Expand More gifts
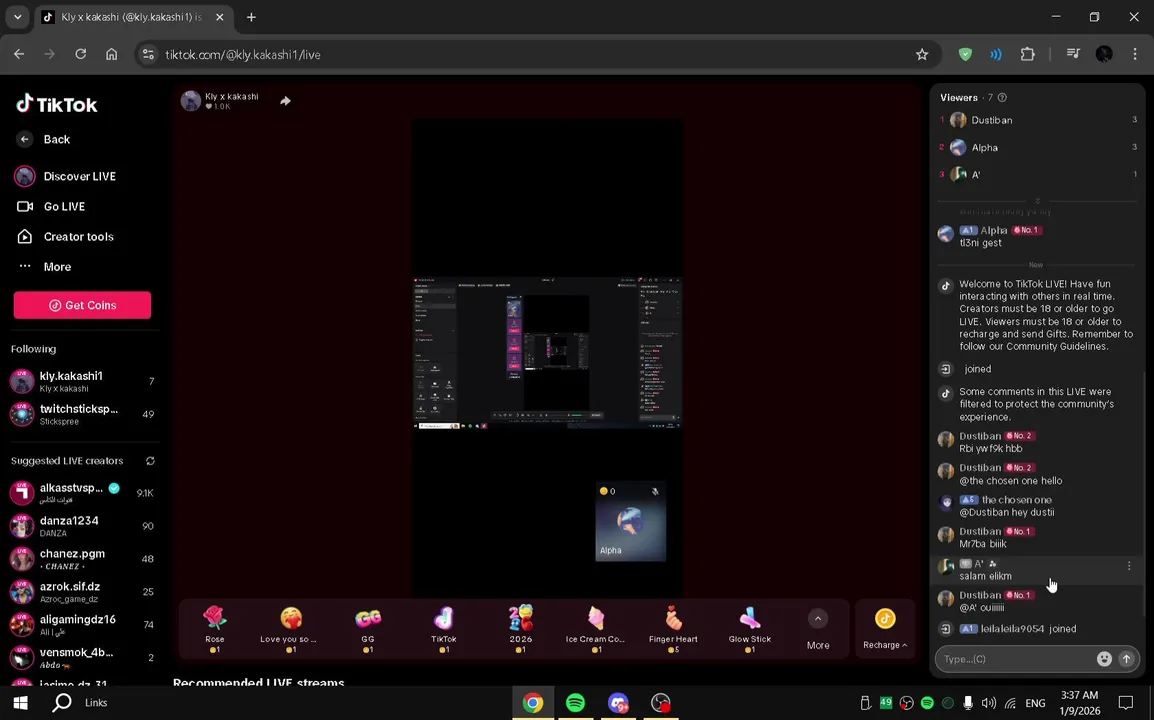 818,629
